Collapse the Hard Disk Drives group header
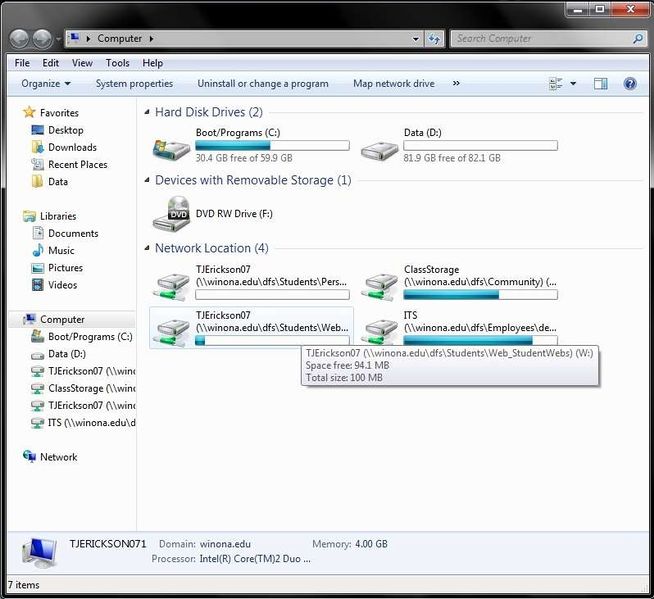The image size is (654, 599). point(208,112)
